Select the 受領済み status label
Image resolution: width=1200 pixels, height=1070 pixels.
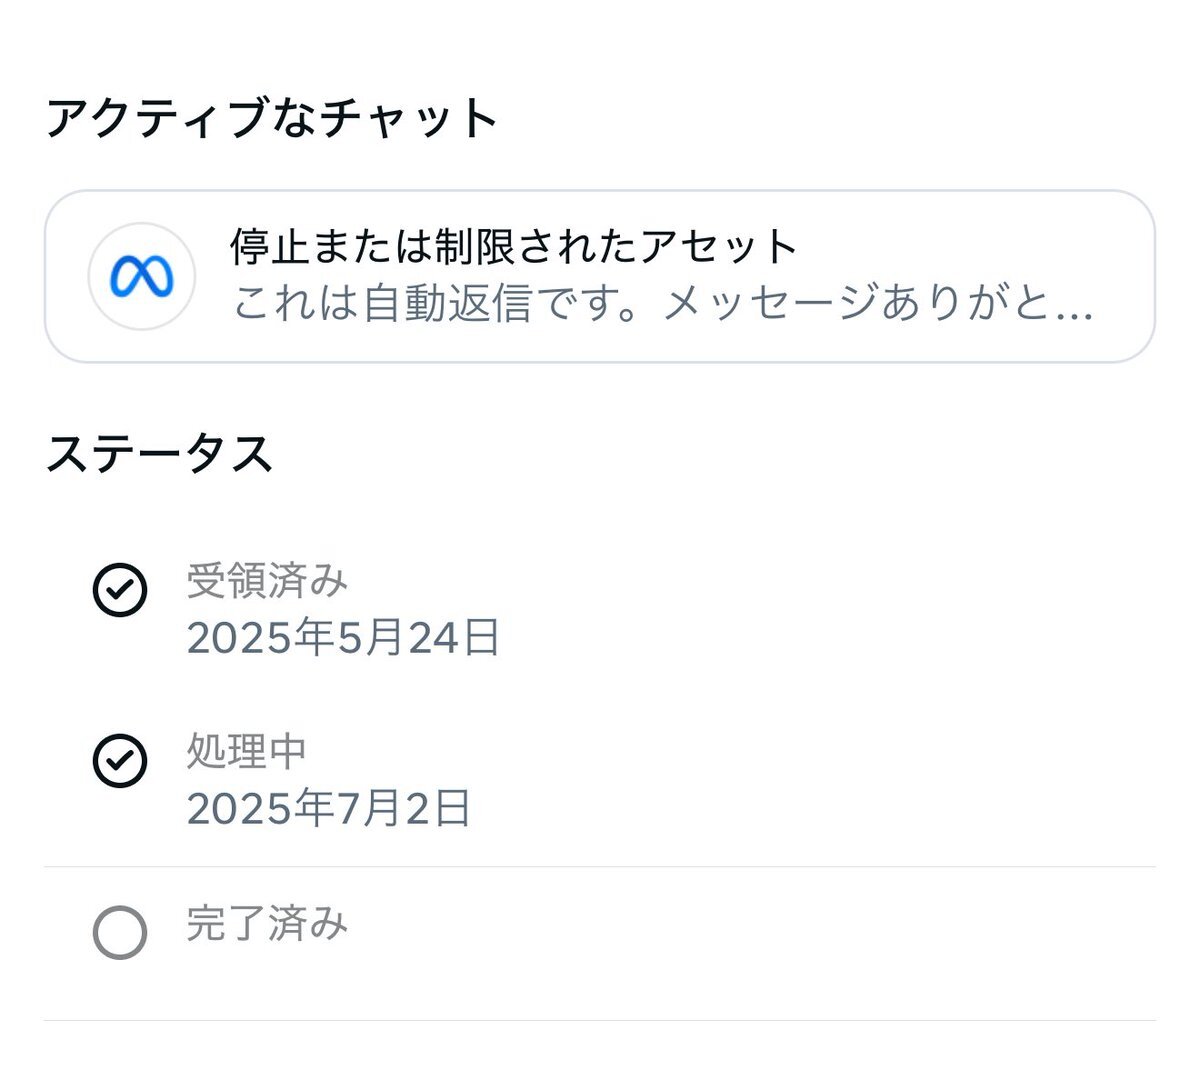pyautogui.click(x=267, y=580)
